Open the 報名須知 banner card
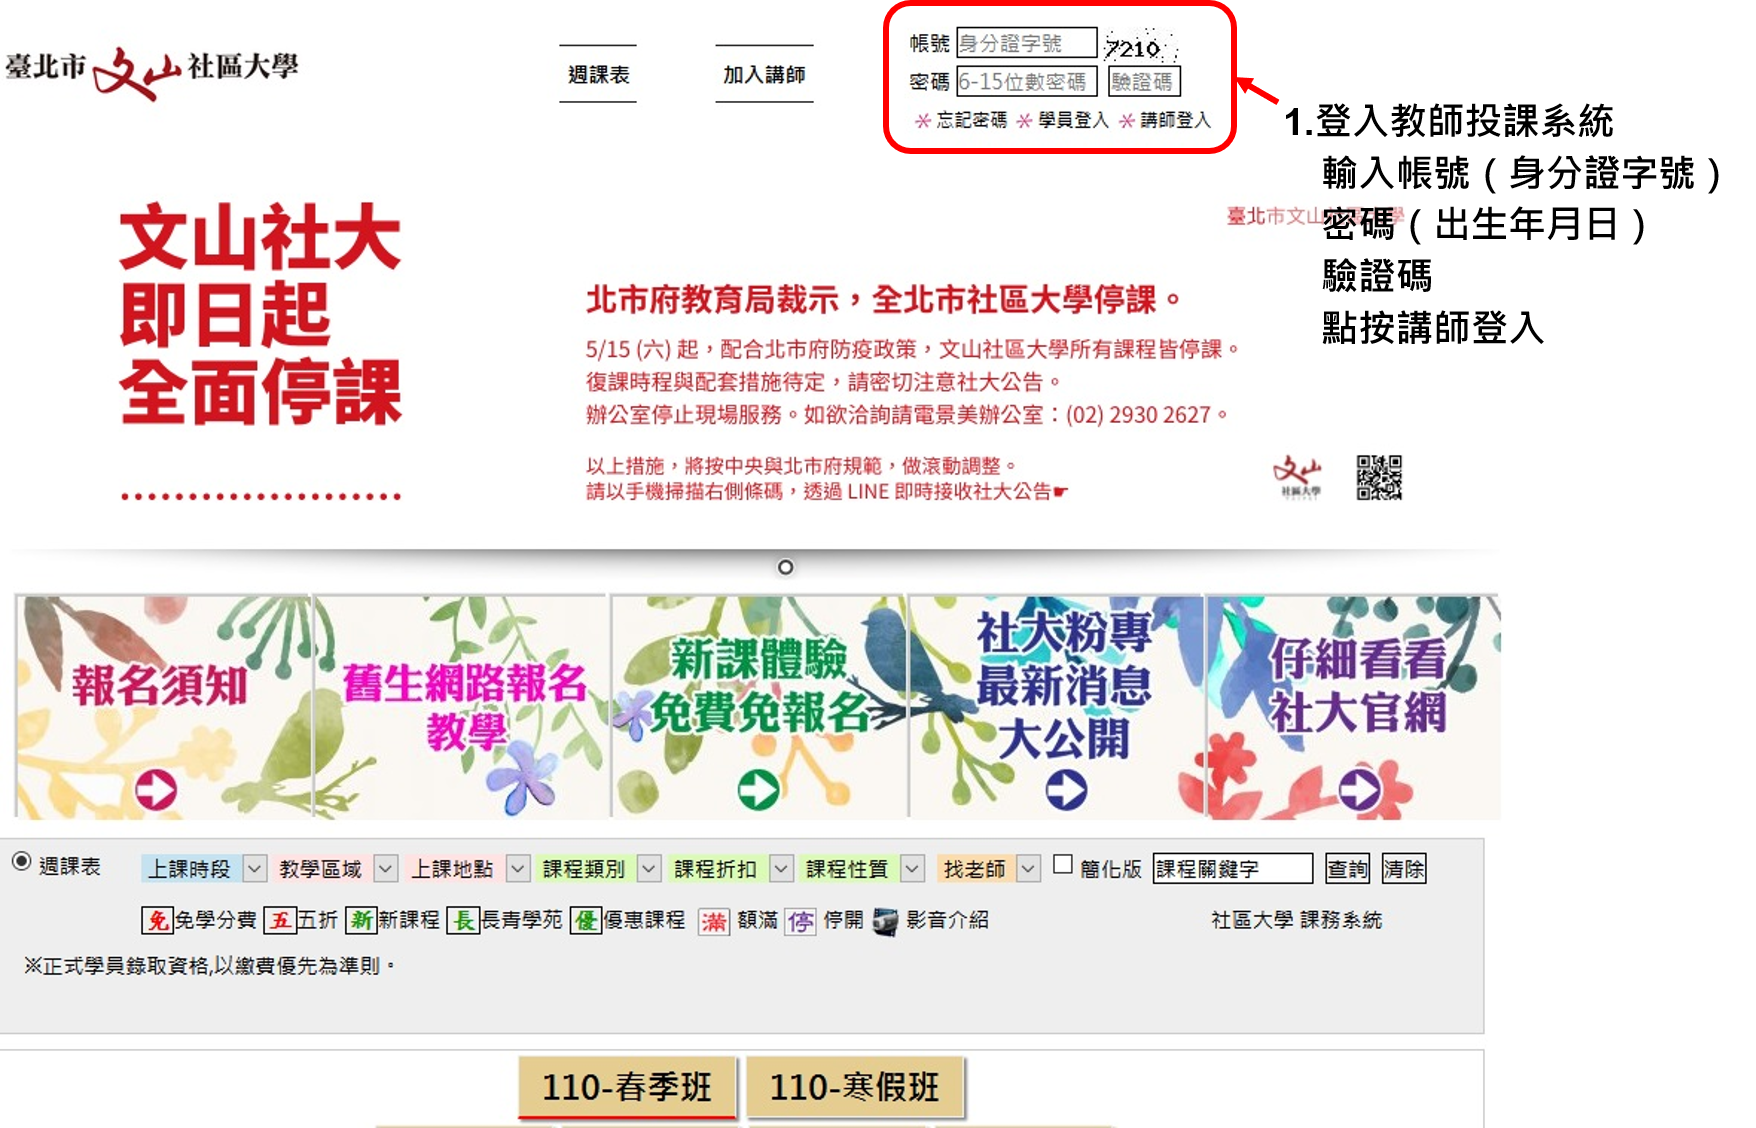The image size is (1756, 1128). 164,707
